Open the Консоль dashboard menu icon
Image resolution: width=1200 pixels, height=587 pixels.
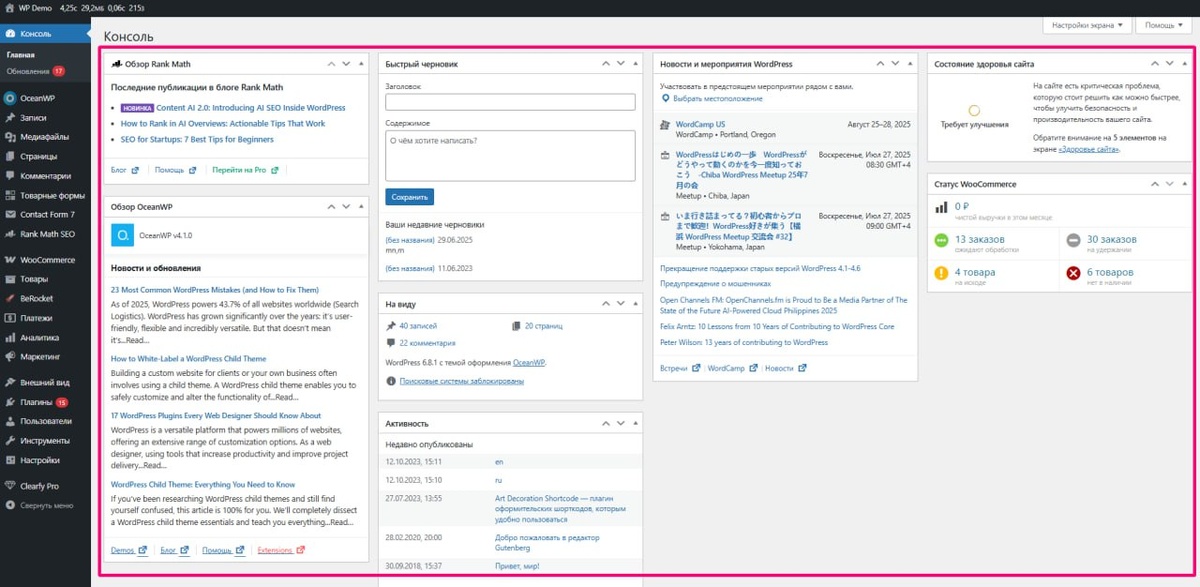point(10,34)
